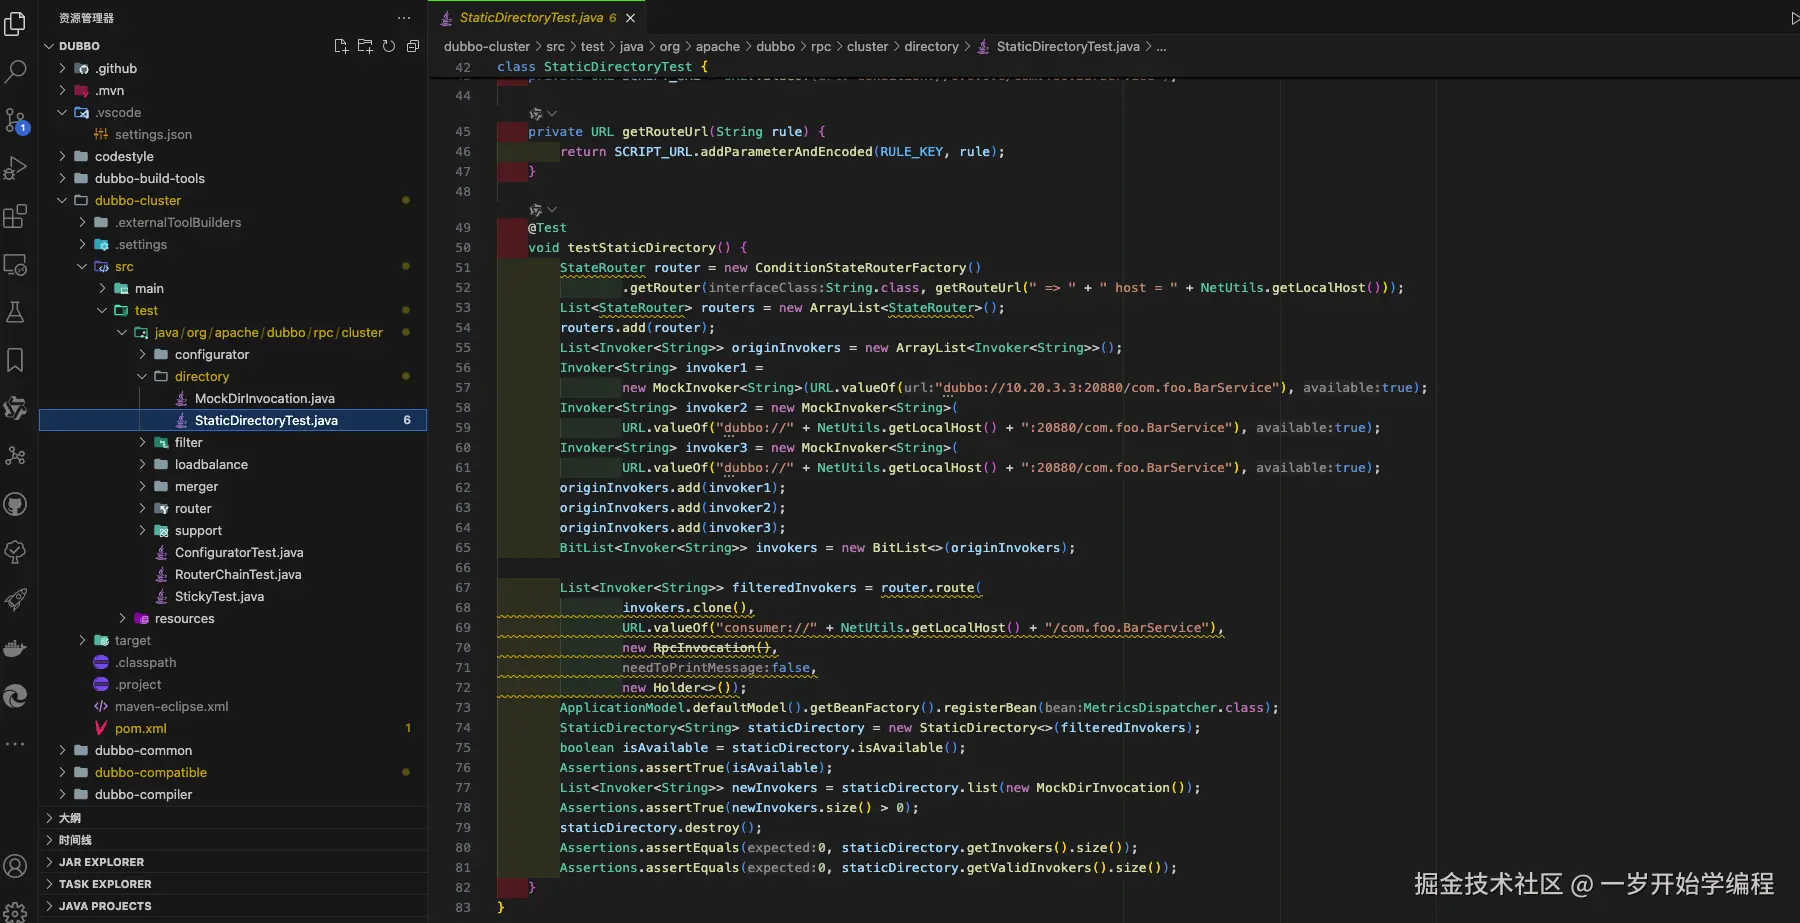Click code lens icon above @Test
Image resolution: width=1800 pixels, height=923 pixels.
coord(535,210)
